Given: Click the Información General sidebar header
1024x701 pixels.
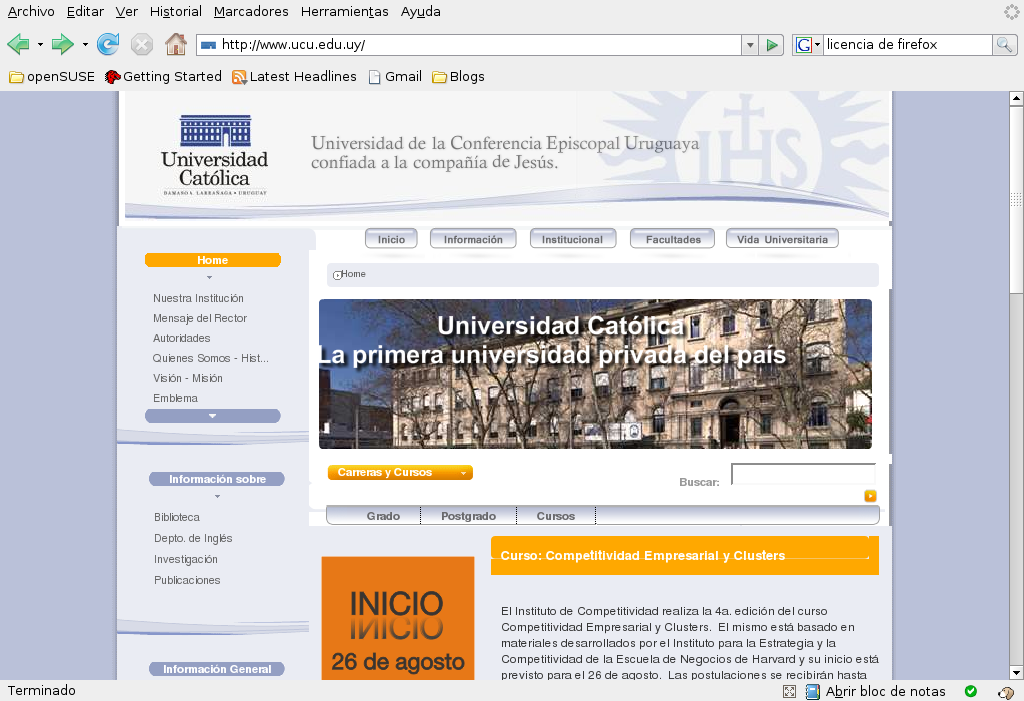Looking at the screenshot, I should 217,669.
